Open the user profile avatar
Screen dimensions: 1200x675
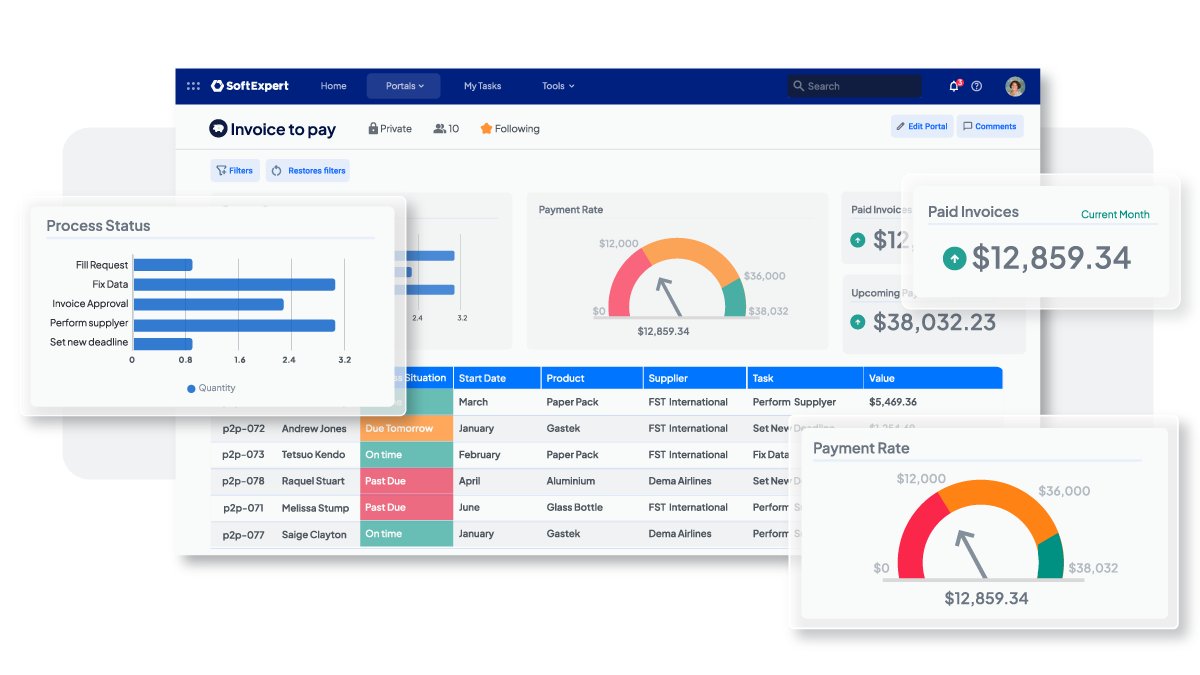(x=1015, y=86)
